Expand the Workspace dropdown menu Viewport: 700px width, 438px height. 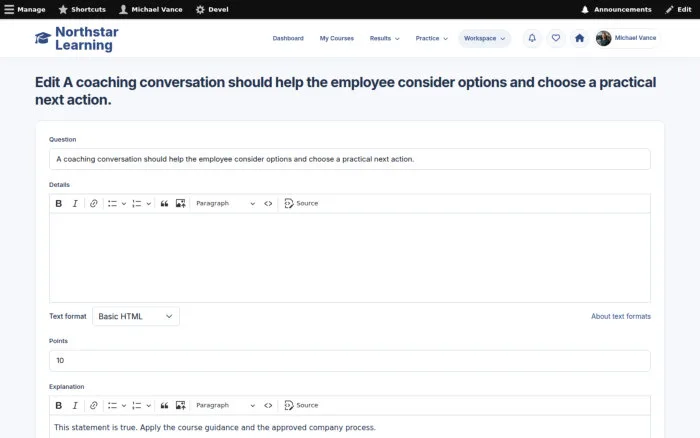(484, 38)
